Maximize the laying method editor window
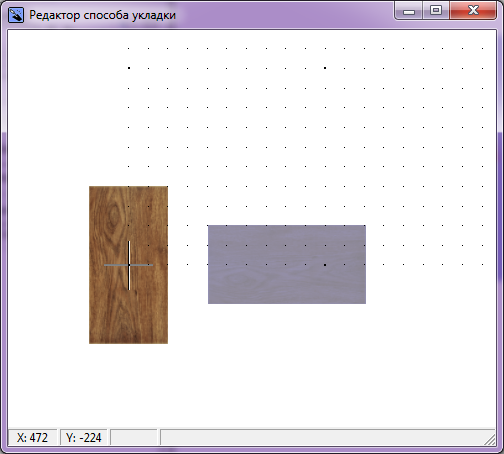This screenshot has width=504, height=454. point(436,11)
